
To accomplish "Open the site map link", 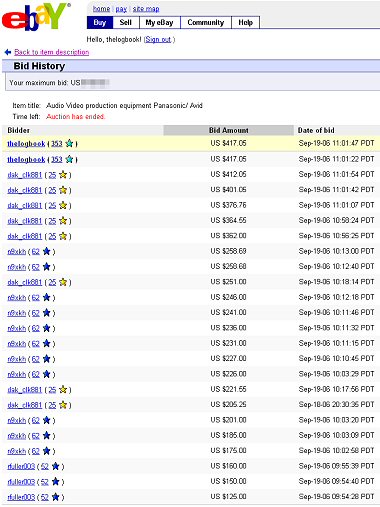I will pos(146,9).
